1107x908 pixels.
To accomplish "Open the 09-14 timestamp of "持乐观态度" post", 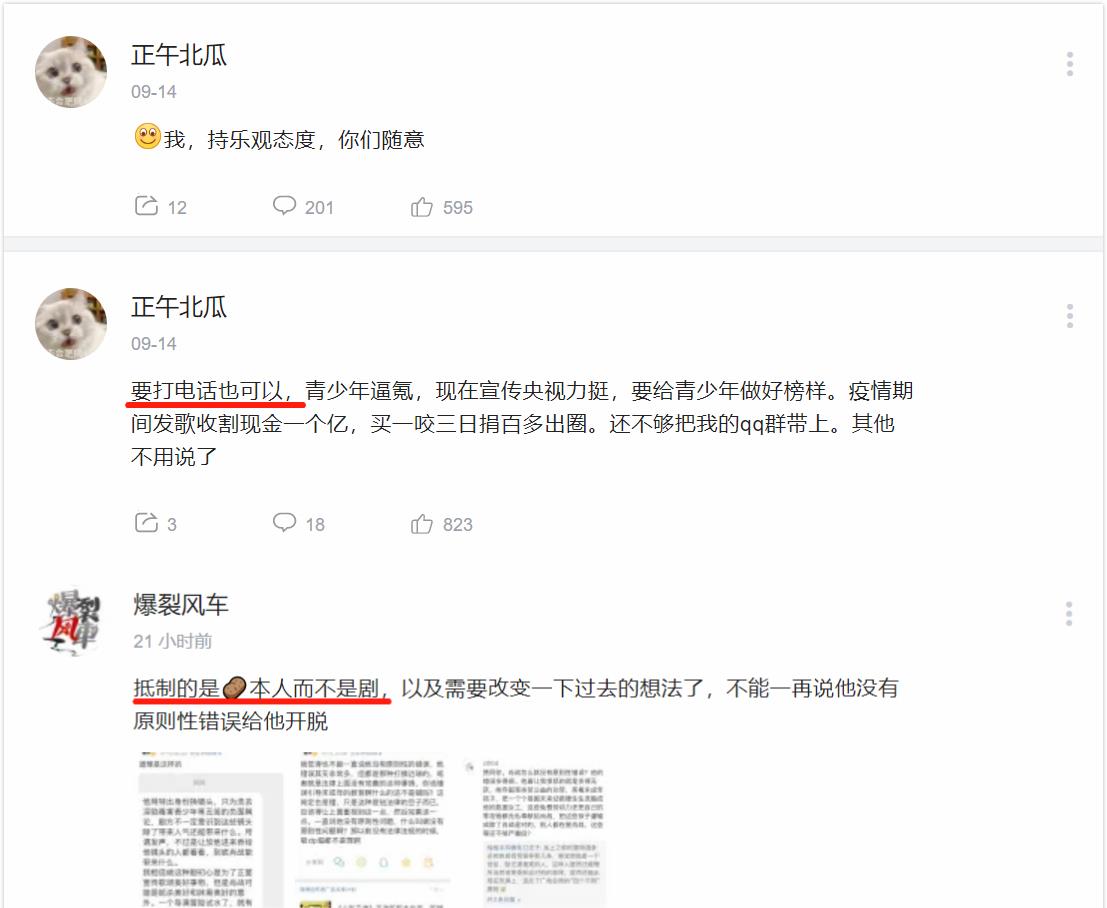I will coord(154,92).
